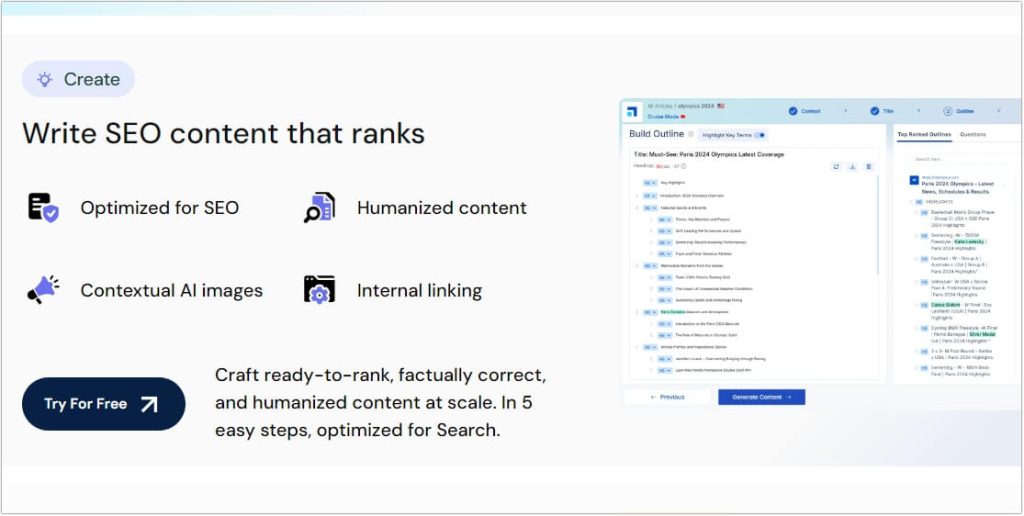Switch to the Questions tab
The height and width of the screenshot is (516, 1024).
pyautogui.click(x=973, y=134)
